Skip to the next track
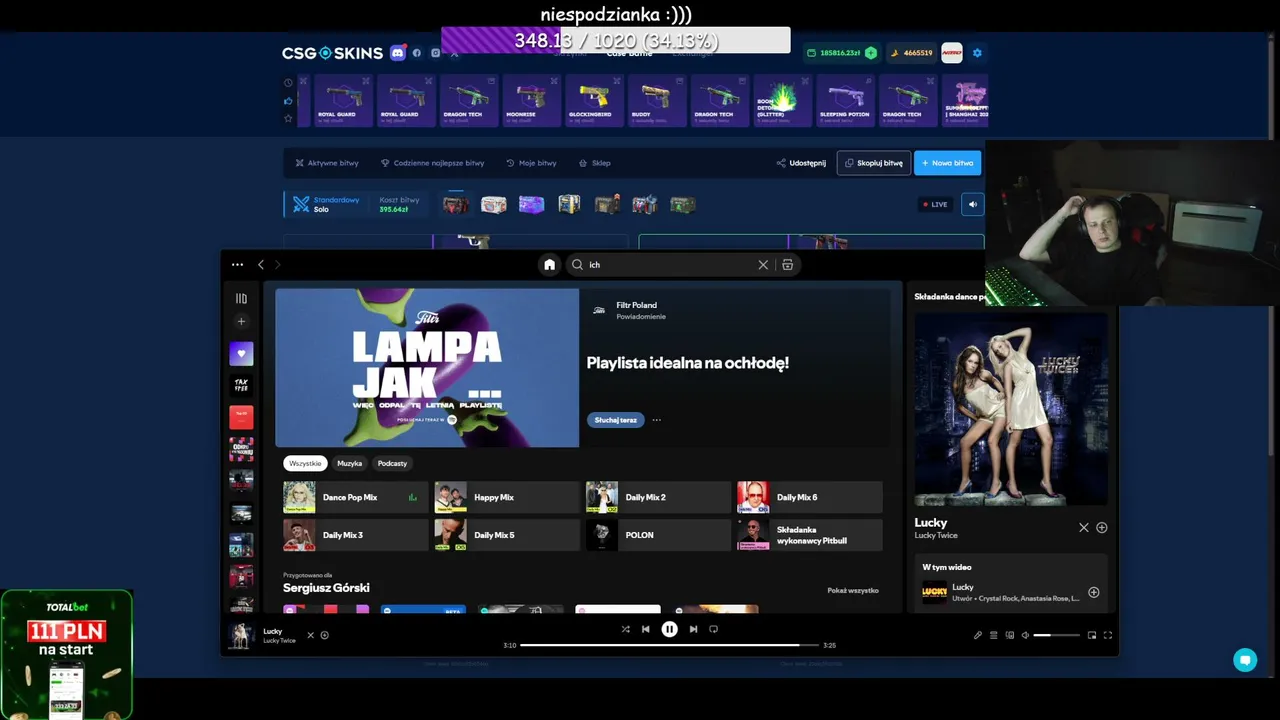 coord(693,629)
